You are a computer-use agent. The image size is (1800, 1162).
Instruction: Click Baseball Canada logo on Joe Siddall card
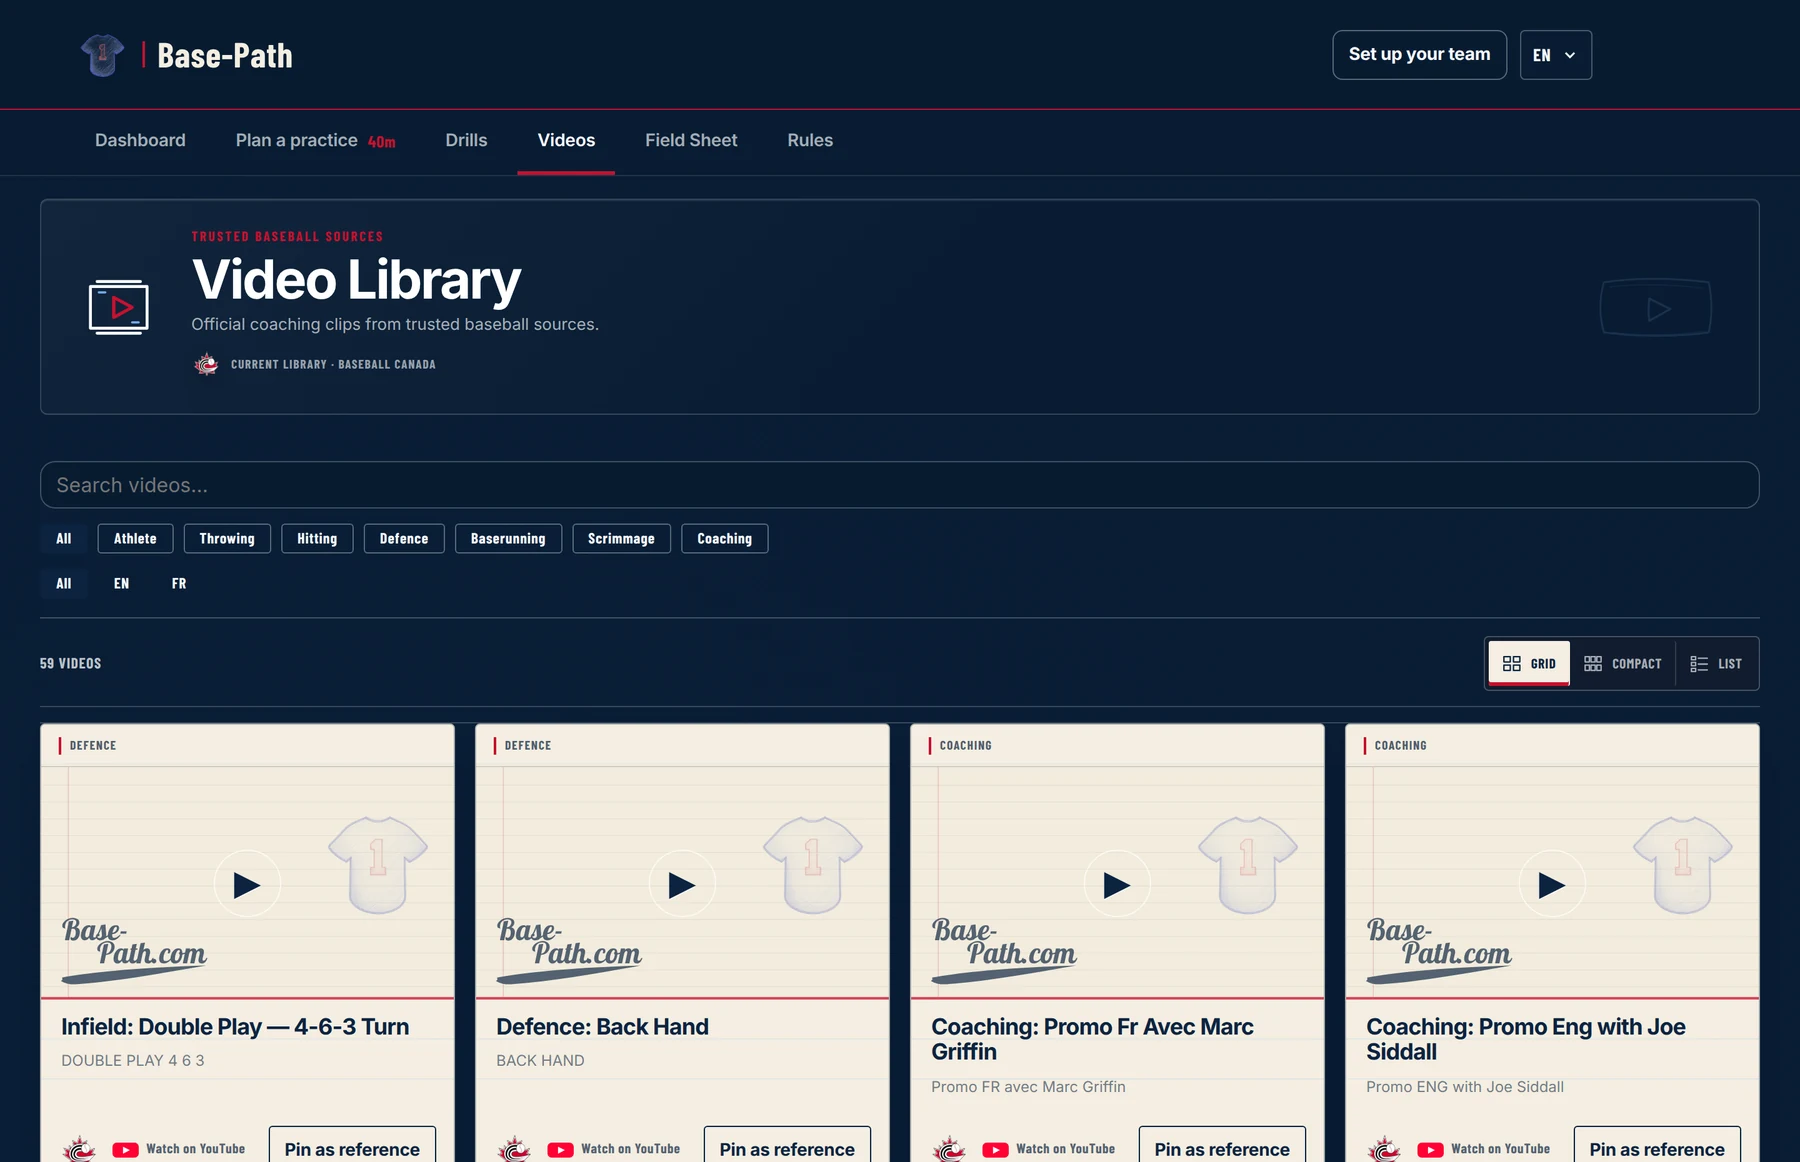[x=1385, y=1149]
